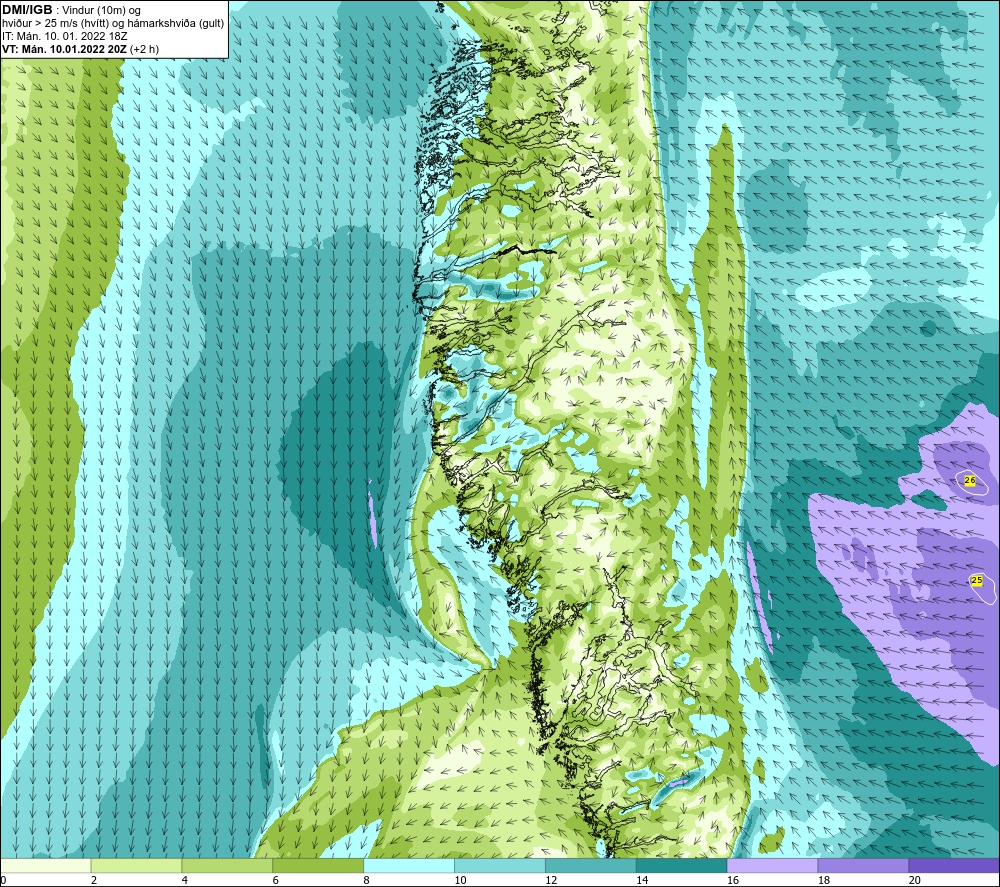Select the medium purple 18–20 m/s swatch
This screenshot has width=1000, height=887.
(x=864, y=865)
